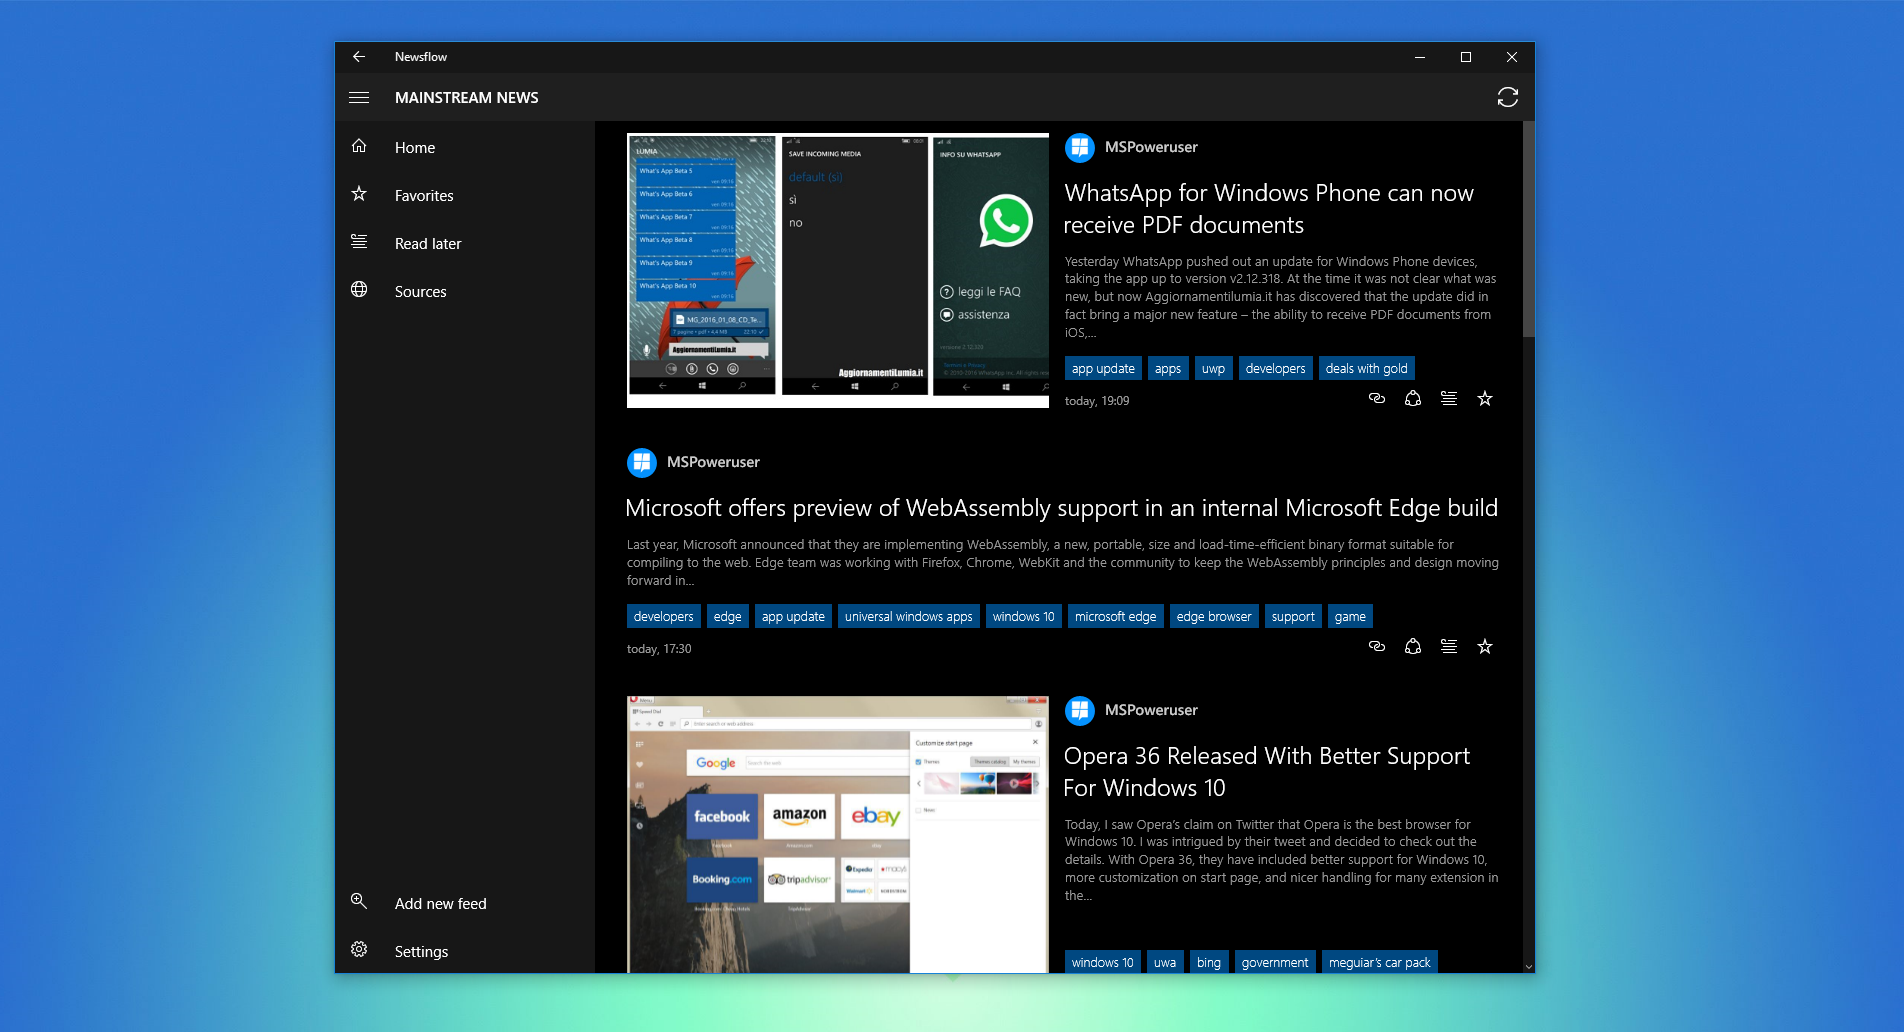The image size is (1904, 1032).
Task: Click "meguiar's car pack" tag
Action: (x=1379, y=962)
